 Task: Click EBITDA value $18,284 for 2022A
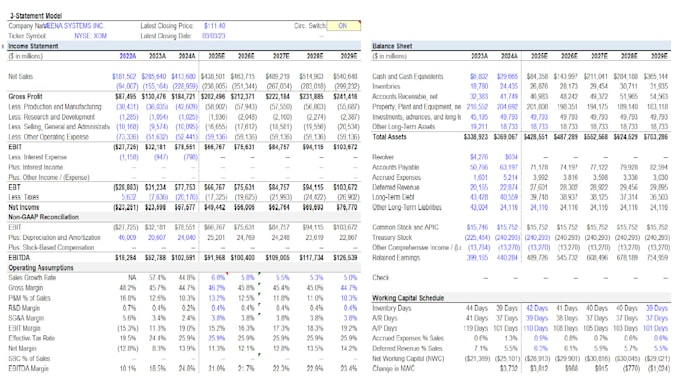point(126,258)
